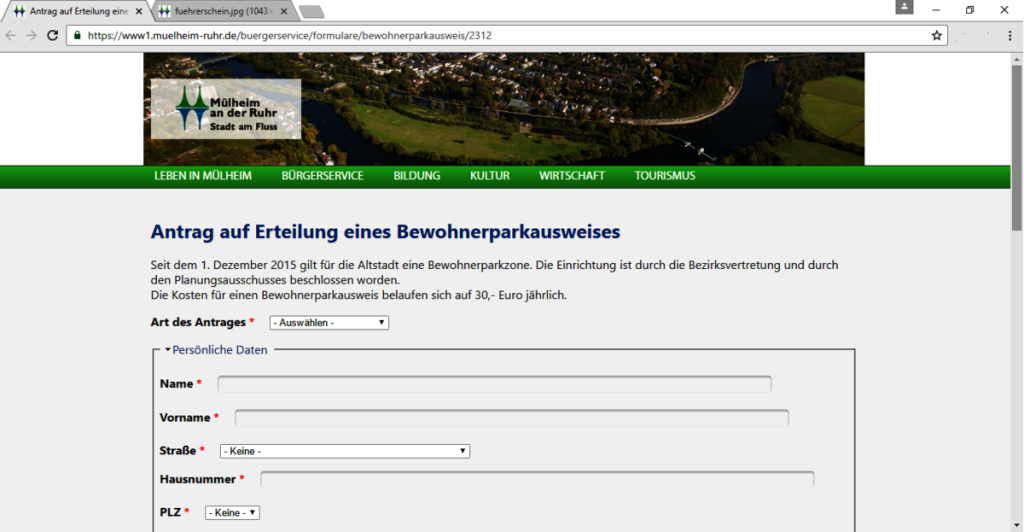Open the Chrome three-dot menu

pyautogui.click(x=1010, y=35)
